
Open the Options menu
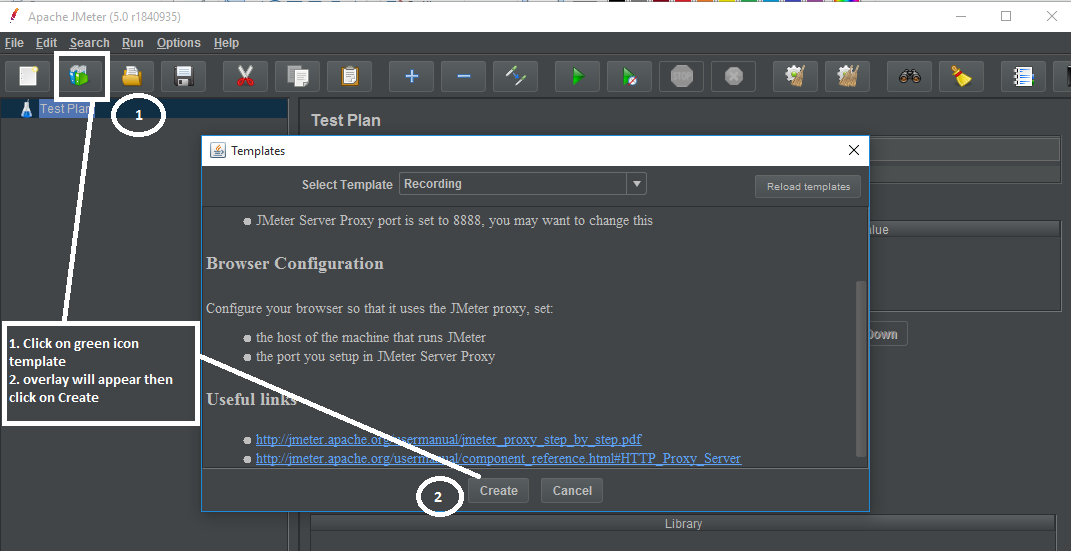(178, 43)
